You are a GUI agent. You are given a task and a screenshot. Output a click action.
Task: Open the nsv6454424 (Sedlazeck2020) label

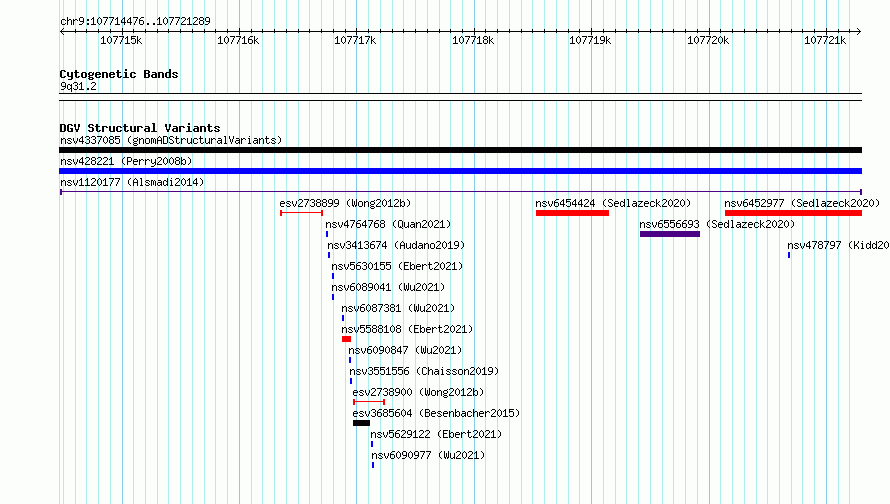(613, 203)
